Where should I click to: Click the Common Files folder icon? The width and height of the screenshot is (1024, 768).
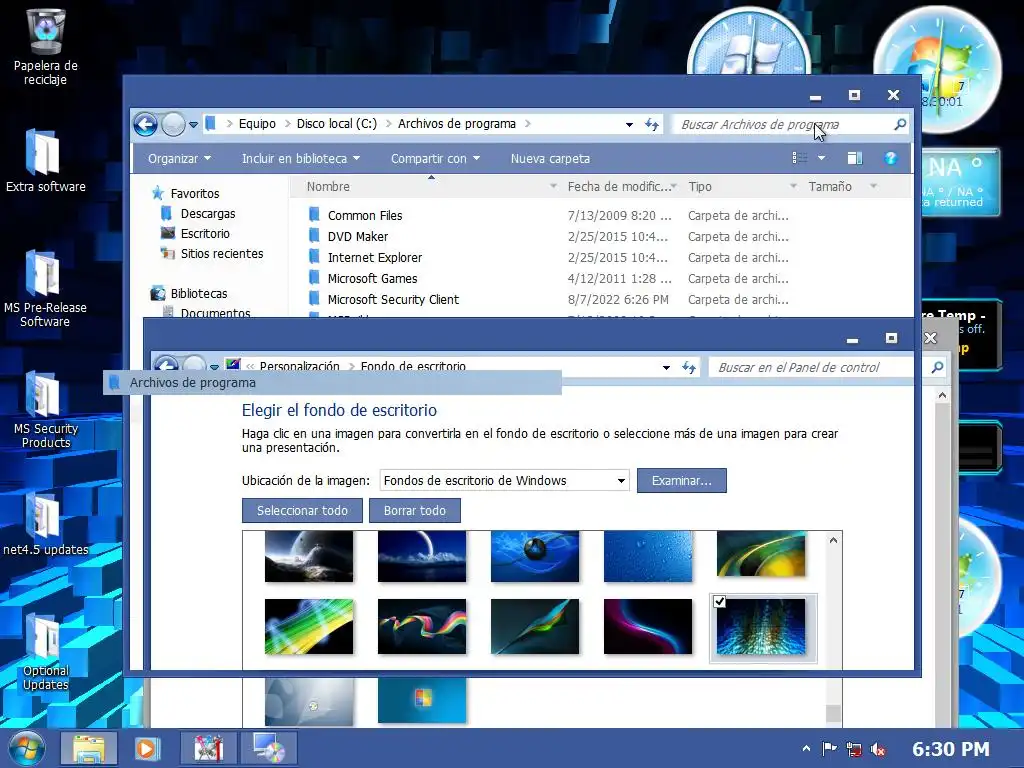click(x=315, y=214)
